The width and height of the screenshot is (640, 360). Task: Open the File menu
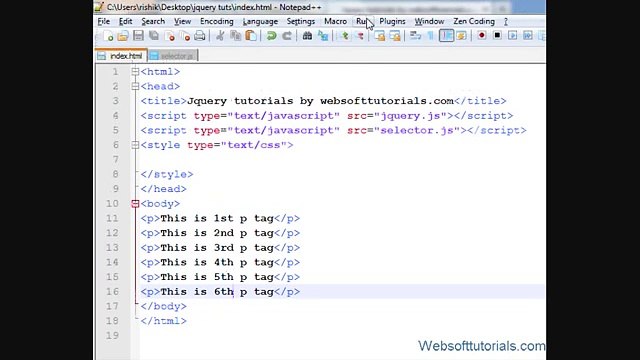pyautogui.click(x=104, y=21)
